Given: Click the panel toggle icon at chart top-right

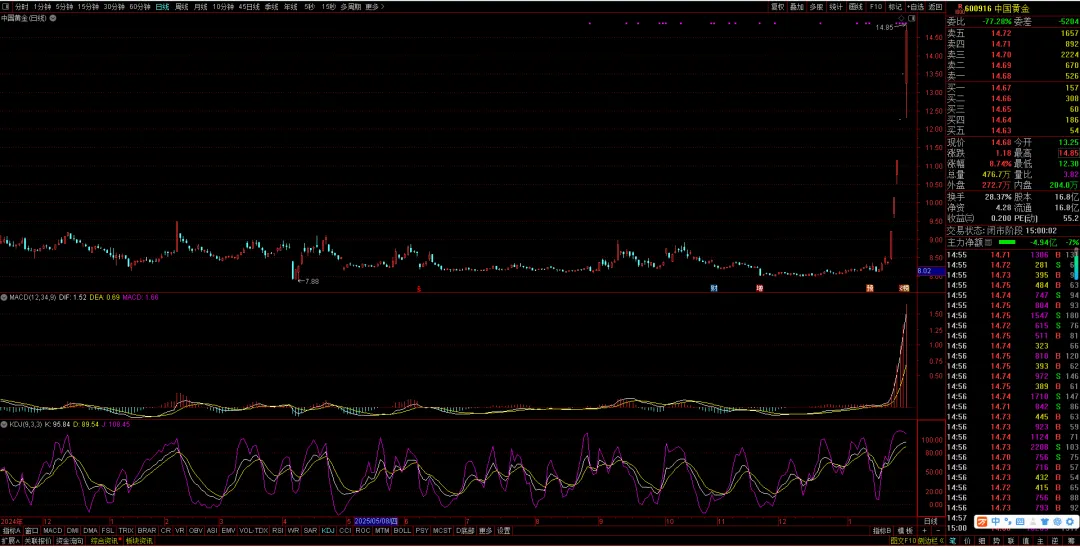Looking at the screenshot, I should [911, 18].
